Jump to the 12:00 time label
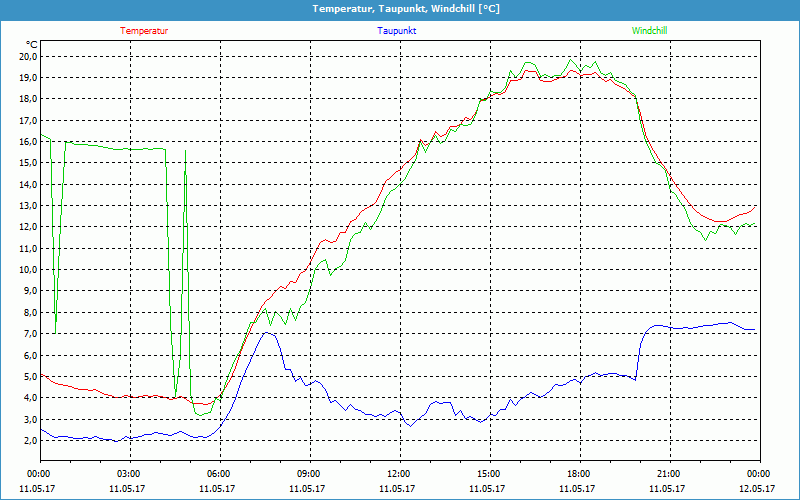 pos(399,474)
